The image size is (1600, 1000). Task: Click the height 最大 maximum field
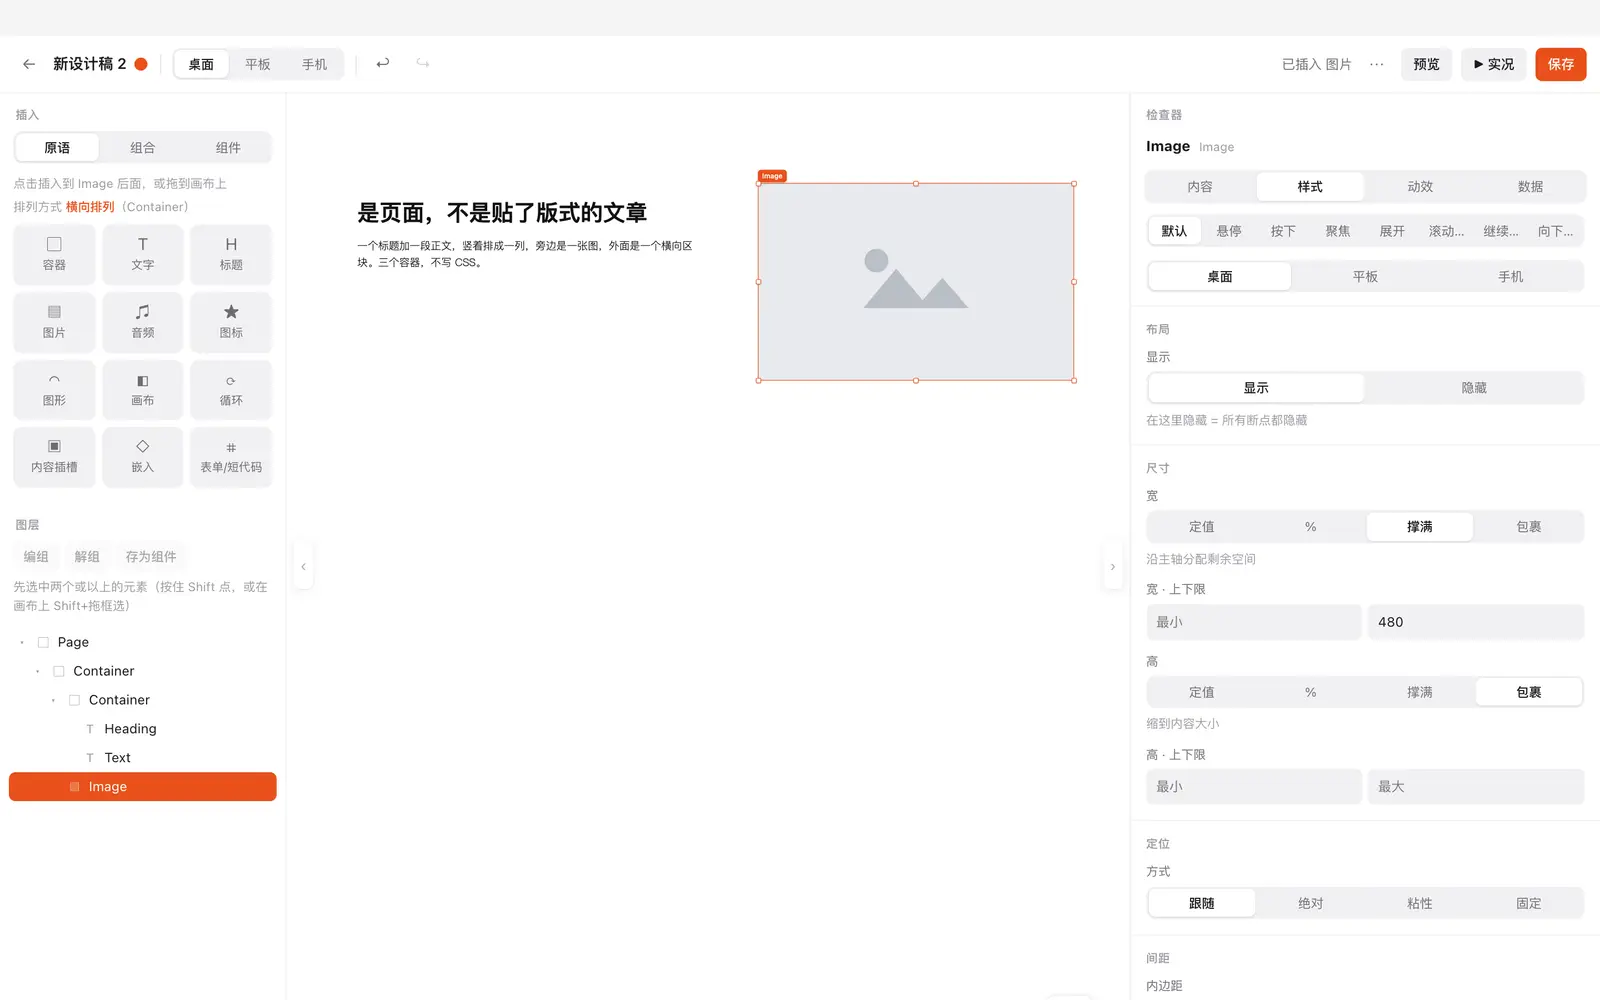tap(1476, 787)
